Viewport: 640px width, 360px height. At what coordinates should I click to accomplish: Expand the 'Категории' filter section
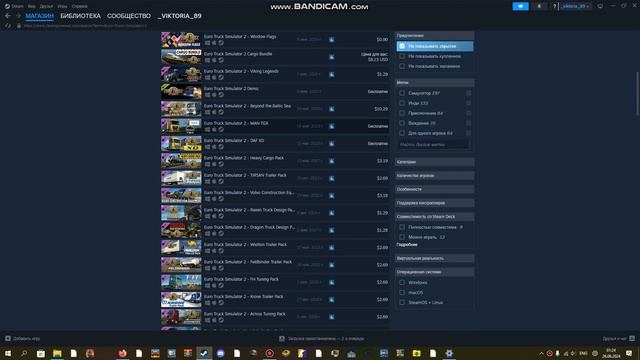tap(434, 162)
